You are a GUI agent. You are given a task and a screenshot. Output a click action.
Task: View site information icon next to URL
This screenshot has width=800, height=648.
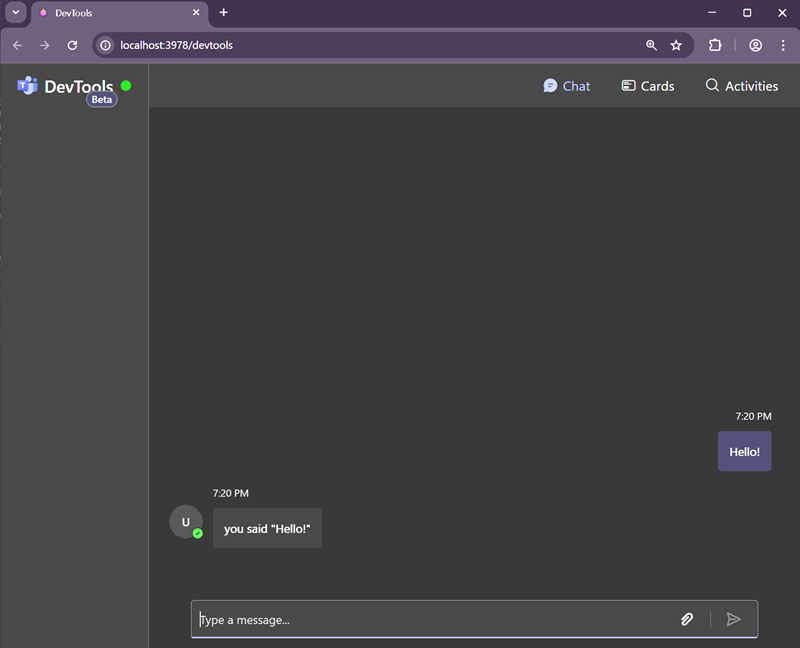(105, 45)
